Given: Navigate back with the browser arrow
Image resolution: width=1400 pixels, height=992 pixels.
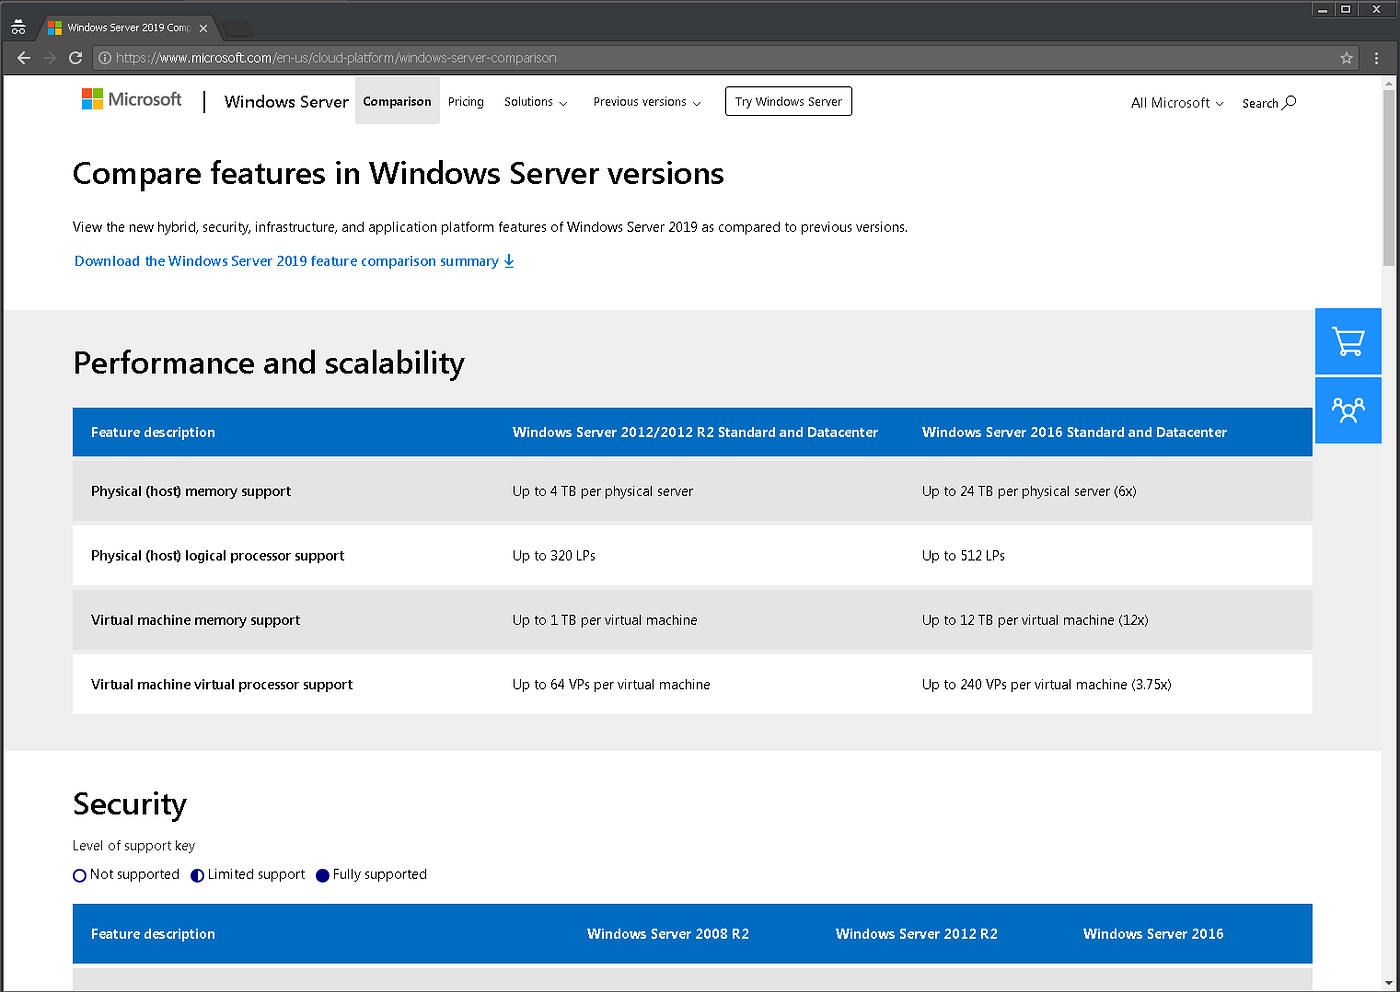Looking at the screenshot, I should (24, 57).
